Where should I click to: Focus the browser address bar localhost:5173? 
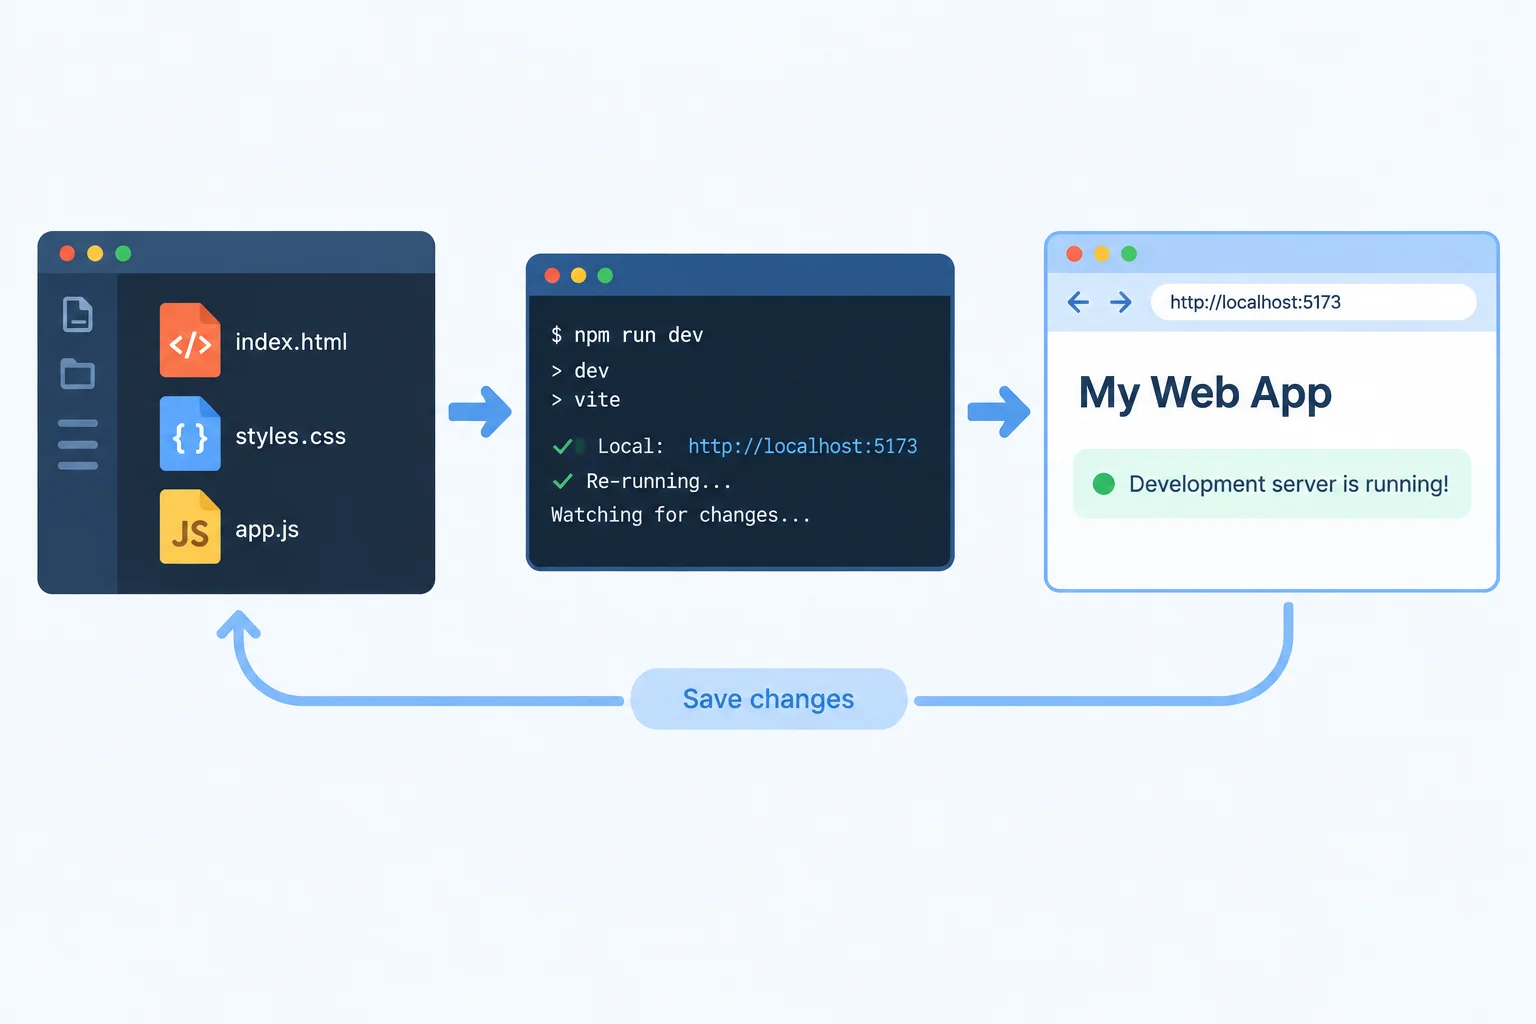pos(1313,302)
